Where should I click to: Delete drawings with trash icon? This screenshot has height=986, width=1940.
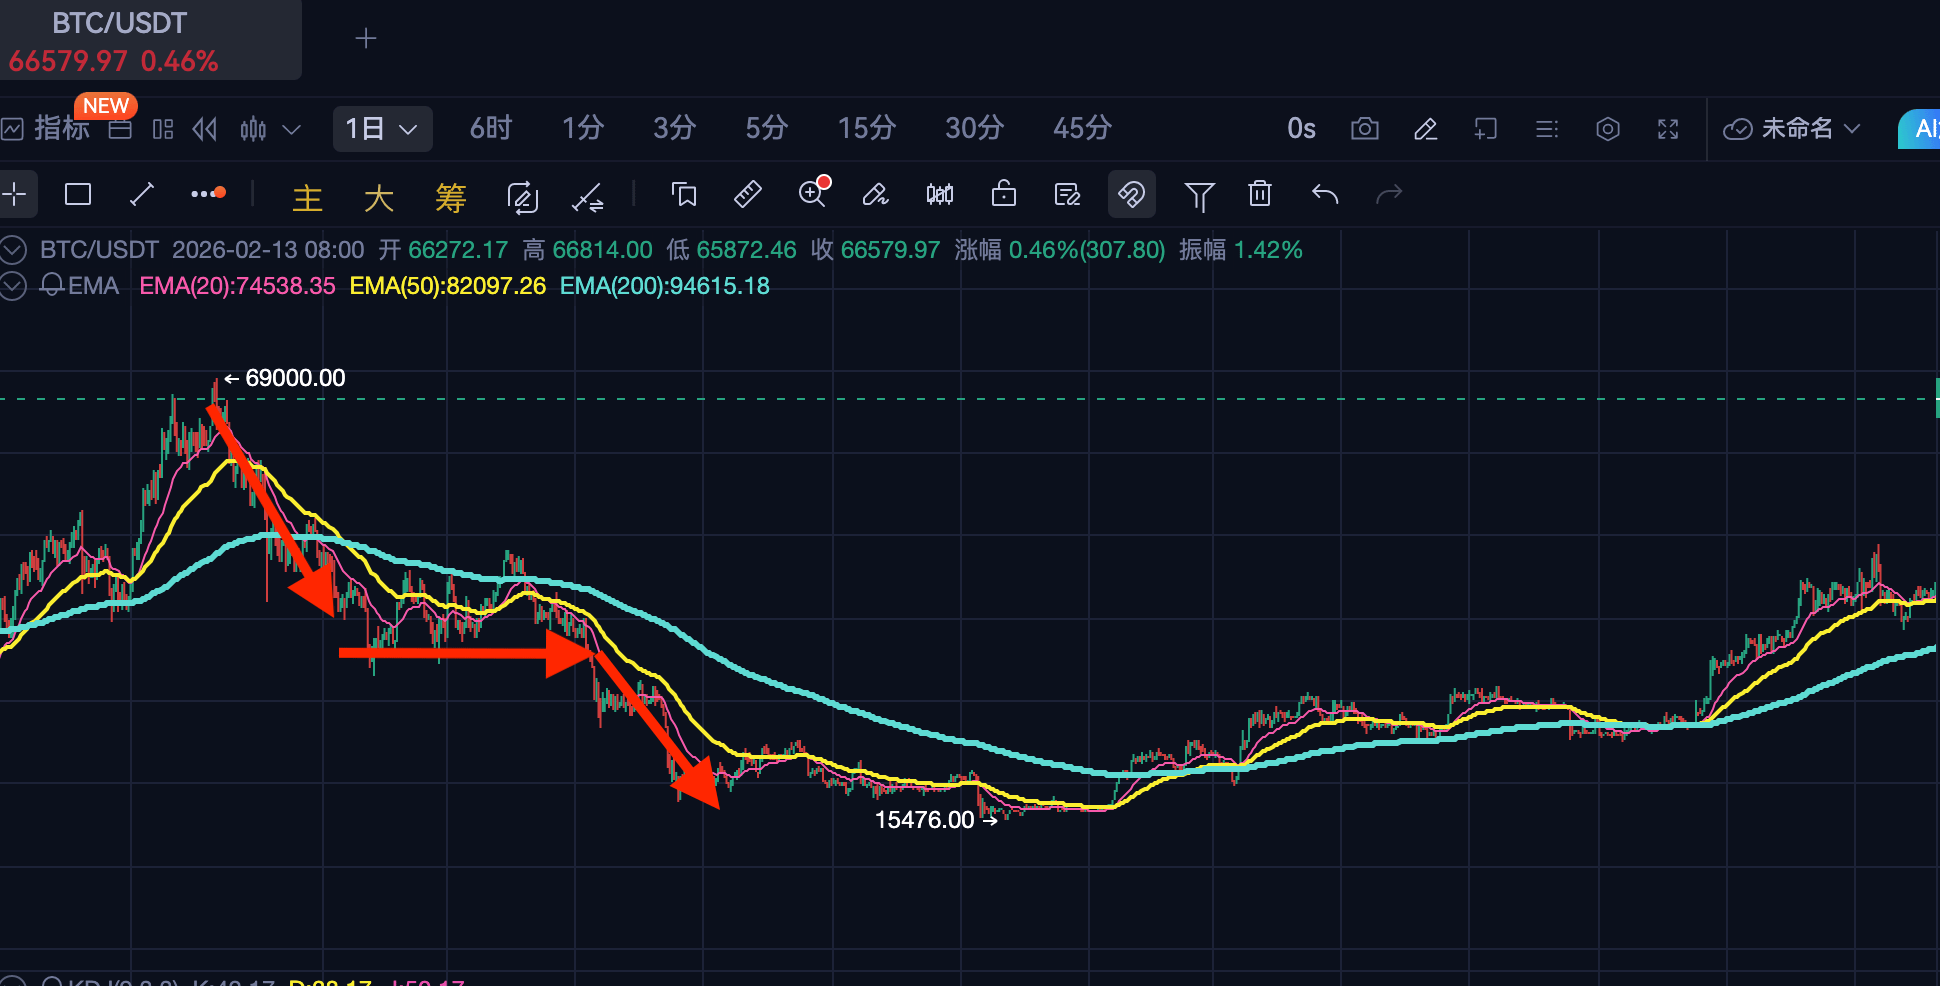point(1260,193)
